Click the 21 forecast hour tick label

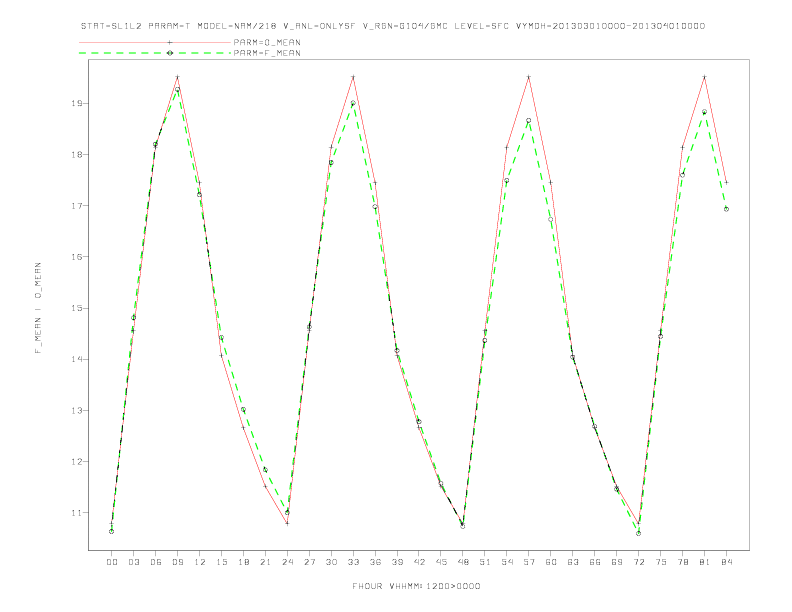click(x=265, y=562)
